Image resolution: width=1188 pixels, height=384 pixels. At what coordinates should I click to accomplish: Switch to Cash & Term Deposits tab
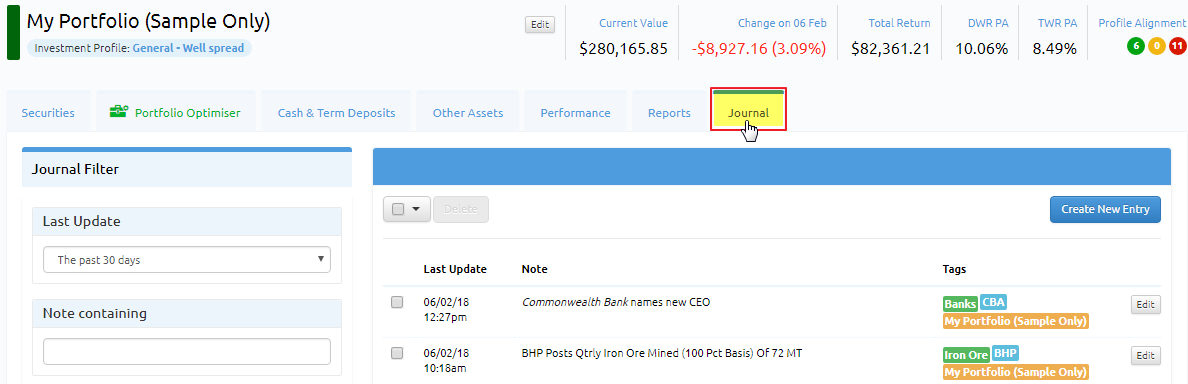click(336, 113)
